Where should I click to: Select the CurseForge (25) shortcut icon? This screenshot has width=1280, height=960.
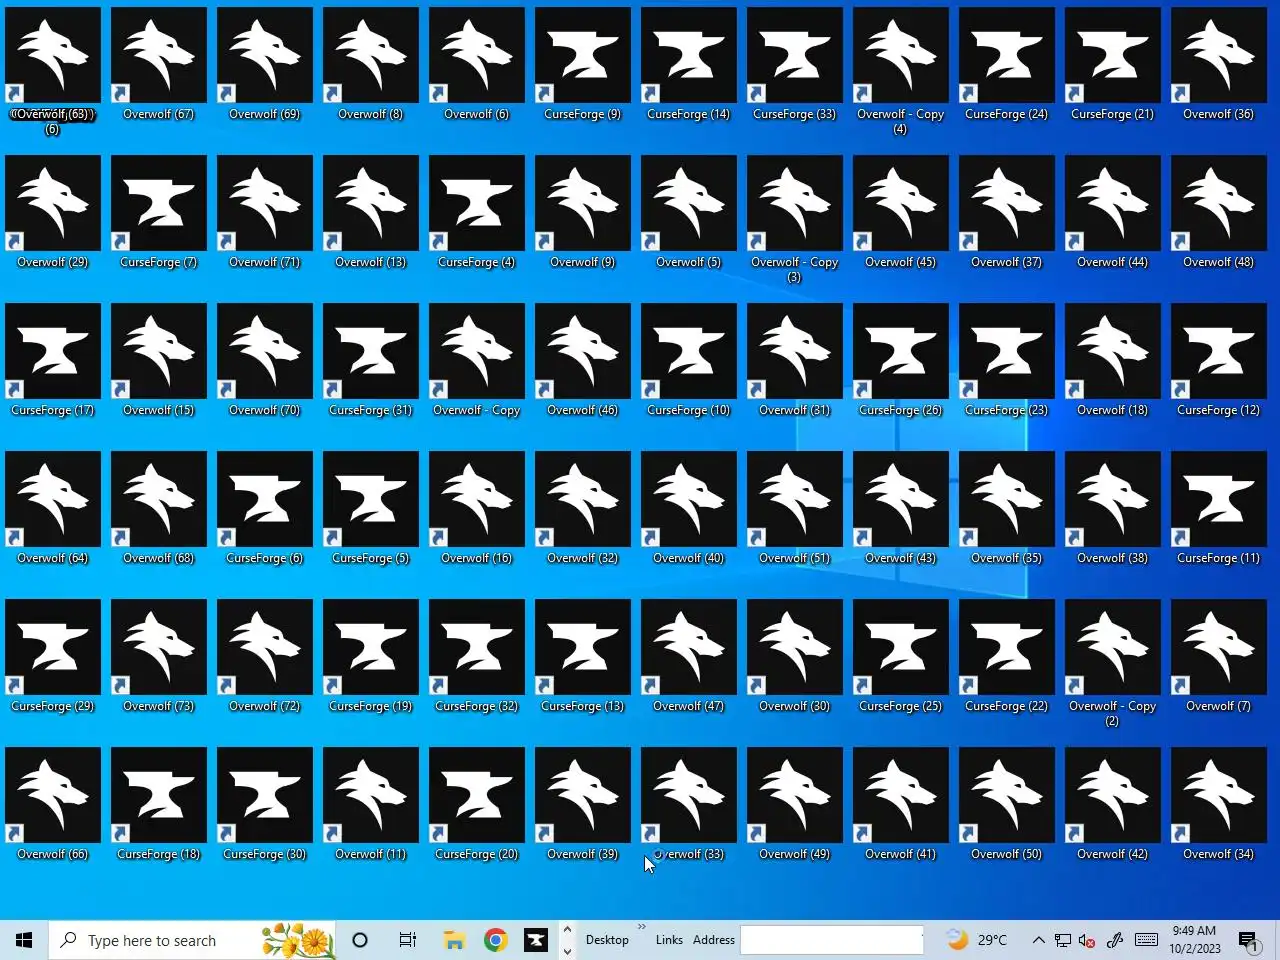click(x=901, y=657)
